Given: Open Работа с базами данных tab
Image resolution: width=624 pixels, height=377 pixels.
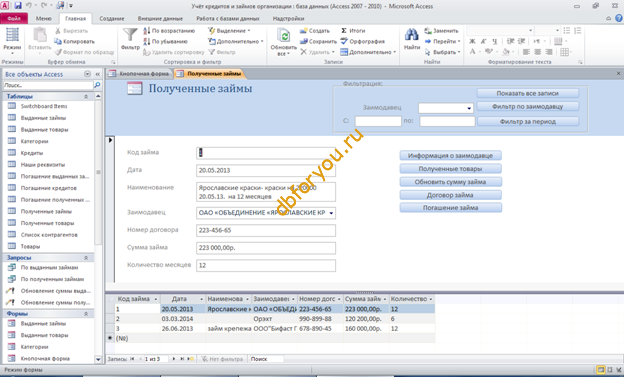Looking at the screenshot, I should (228, 19).
